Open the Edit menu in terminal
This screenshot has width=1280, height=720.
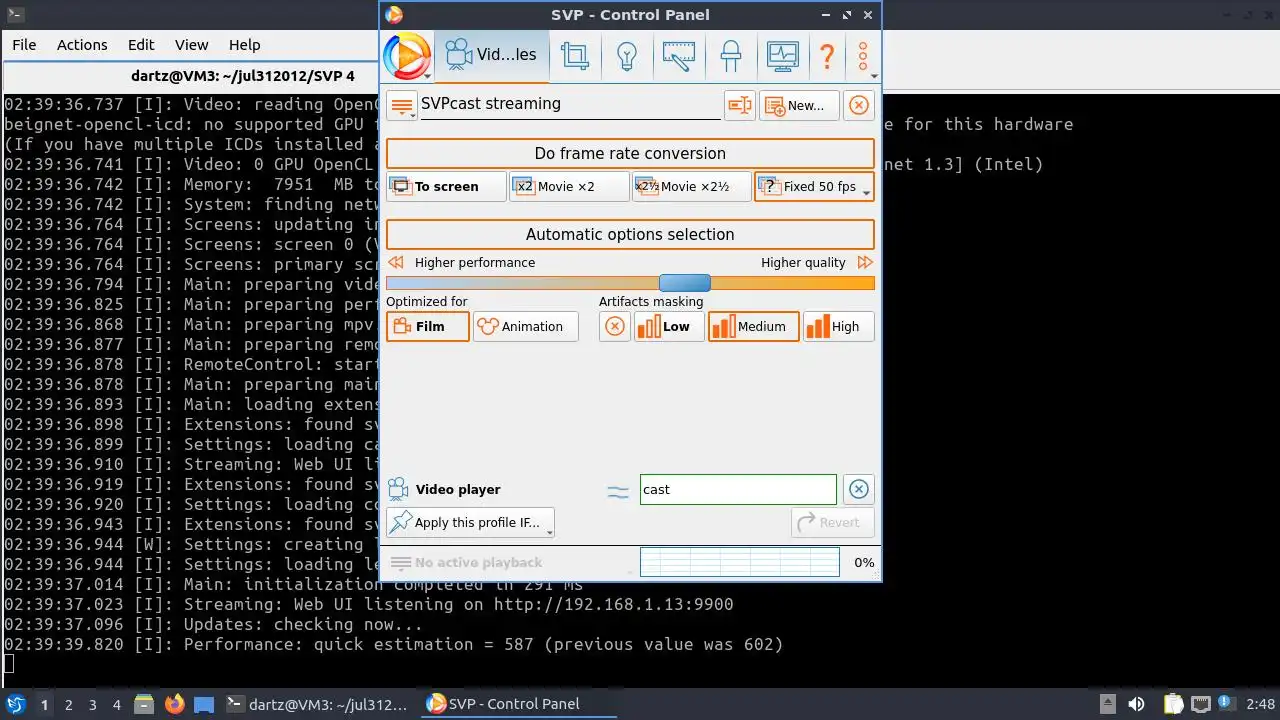[x=141, y=45]
